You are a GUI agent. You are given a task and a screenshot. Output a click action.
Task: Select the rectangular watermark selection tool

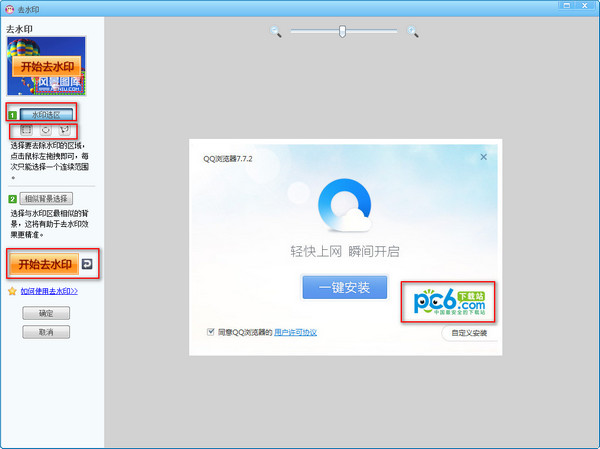(26, 131)
